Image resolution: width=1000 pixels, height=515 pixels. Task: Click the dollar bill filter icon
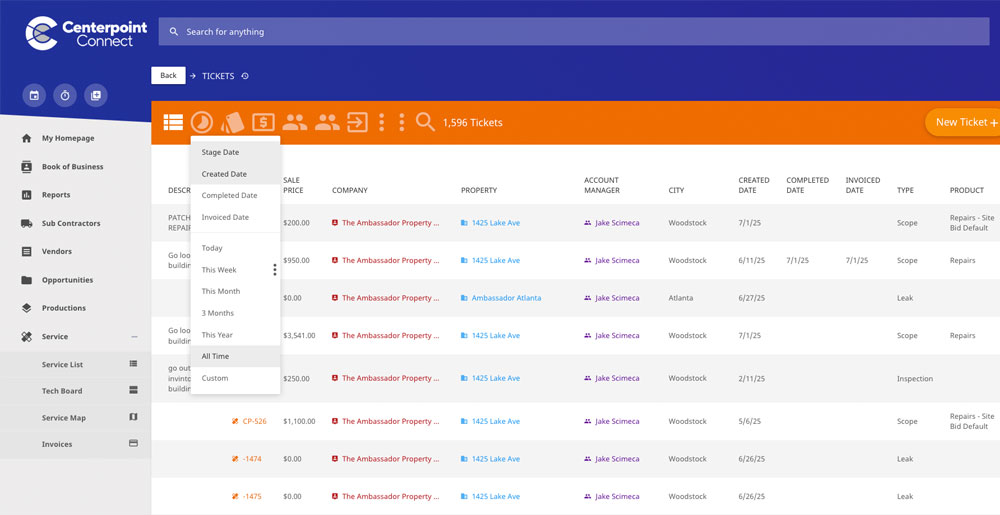[263, 122]
